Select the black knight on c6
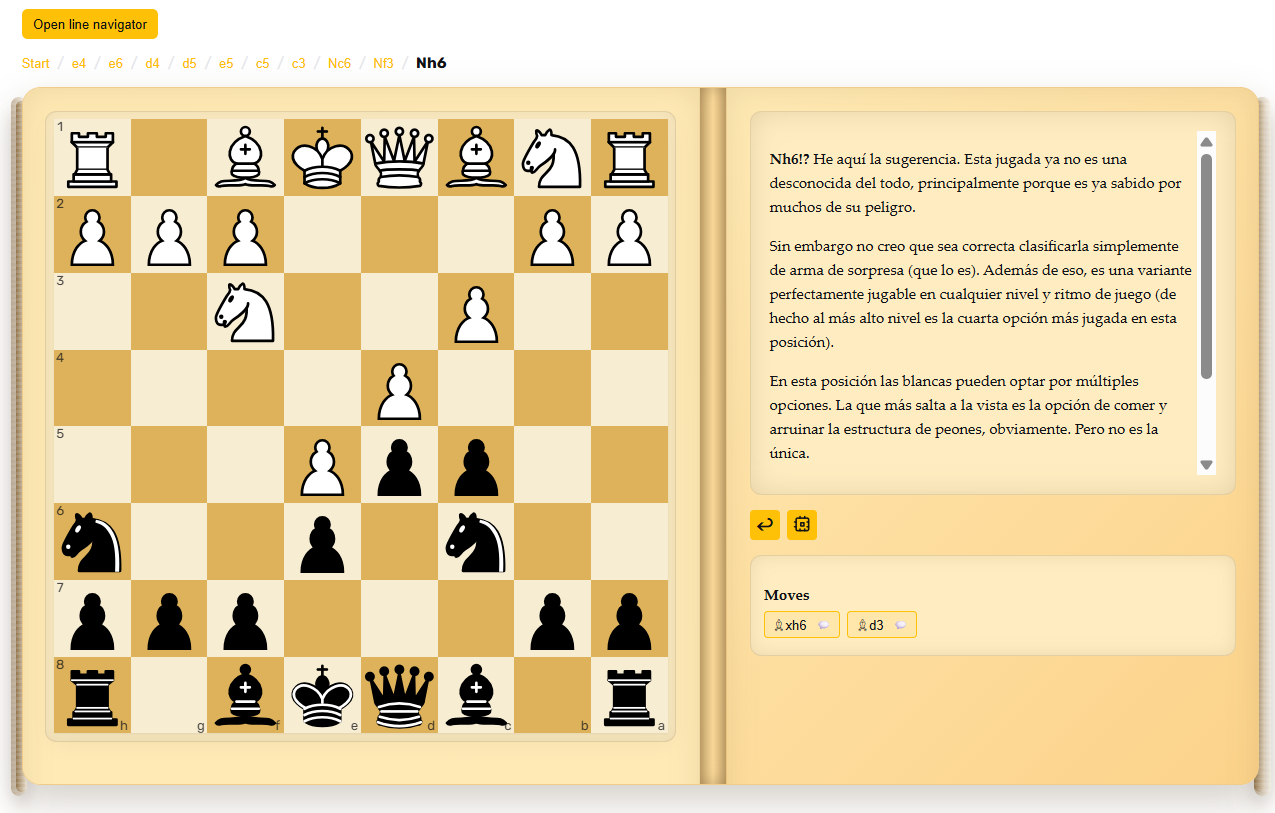The width and height of the screenshot is (1275, 813). coord(476,541)
